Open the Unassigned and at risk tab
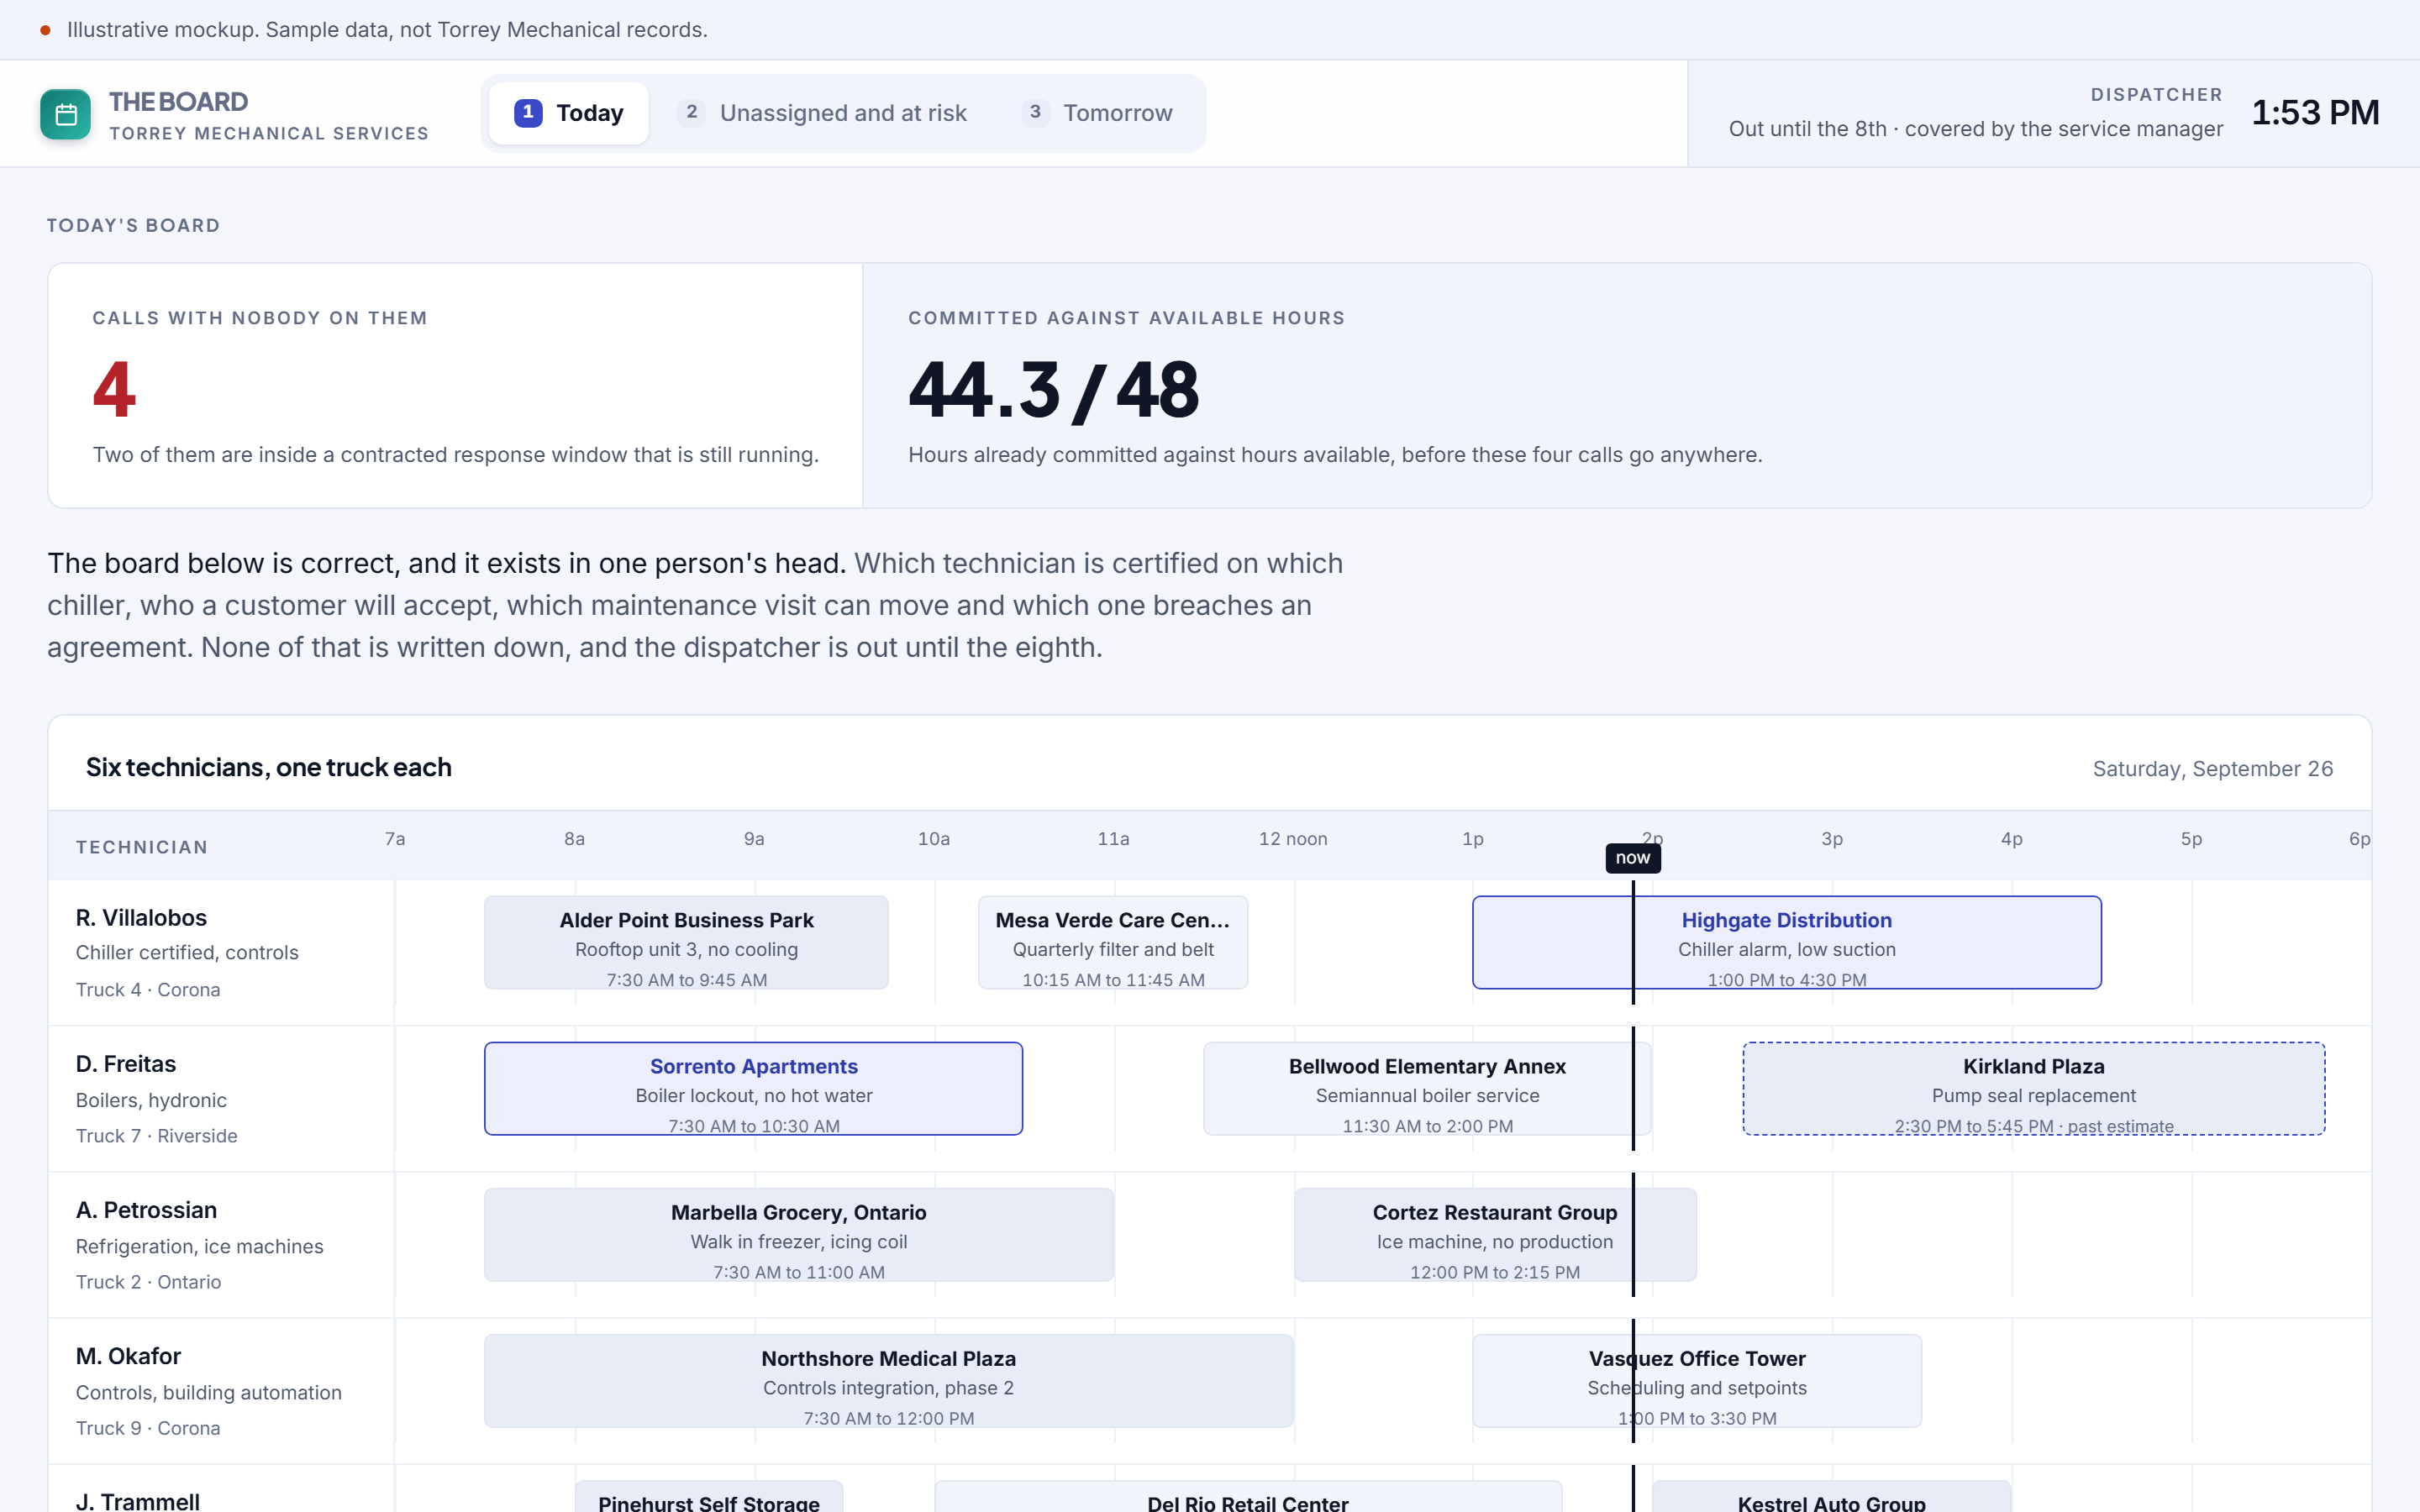 [822, 113]
